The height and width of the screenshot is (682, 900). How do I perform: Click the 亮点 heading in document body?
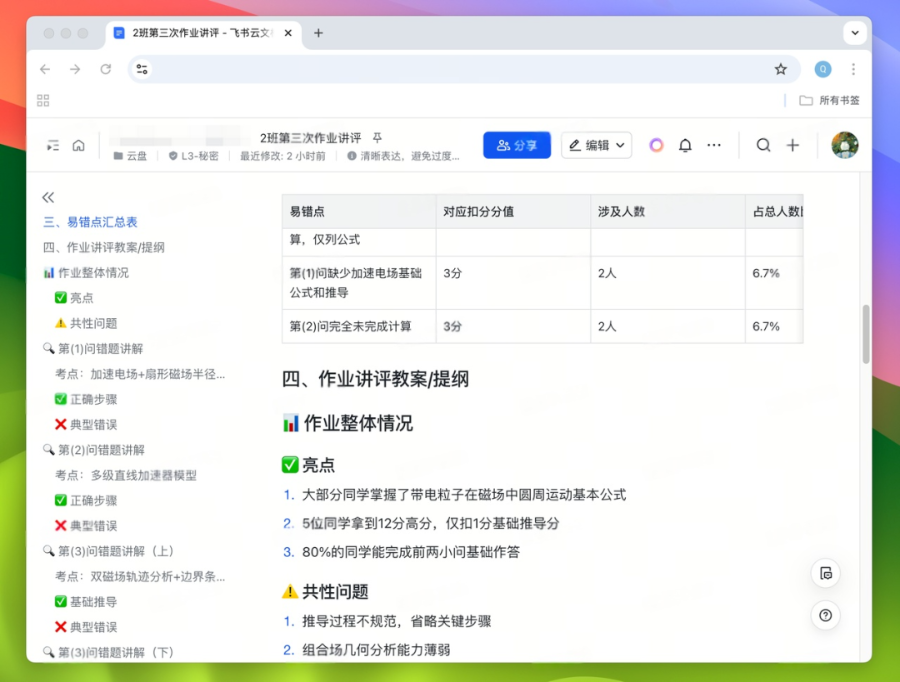point(308,465)
